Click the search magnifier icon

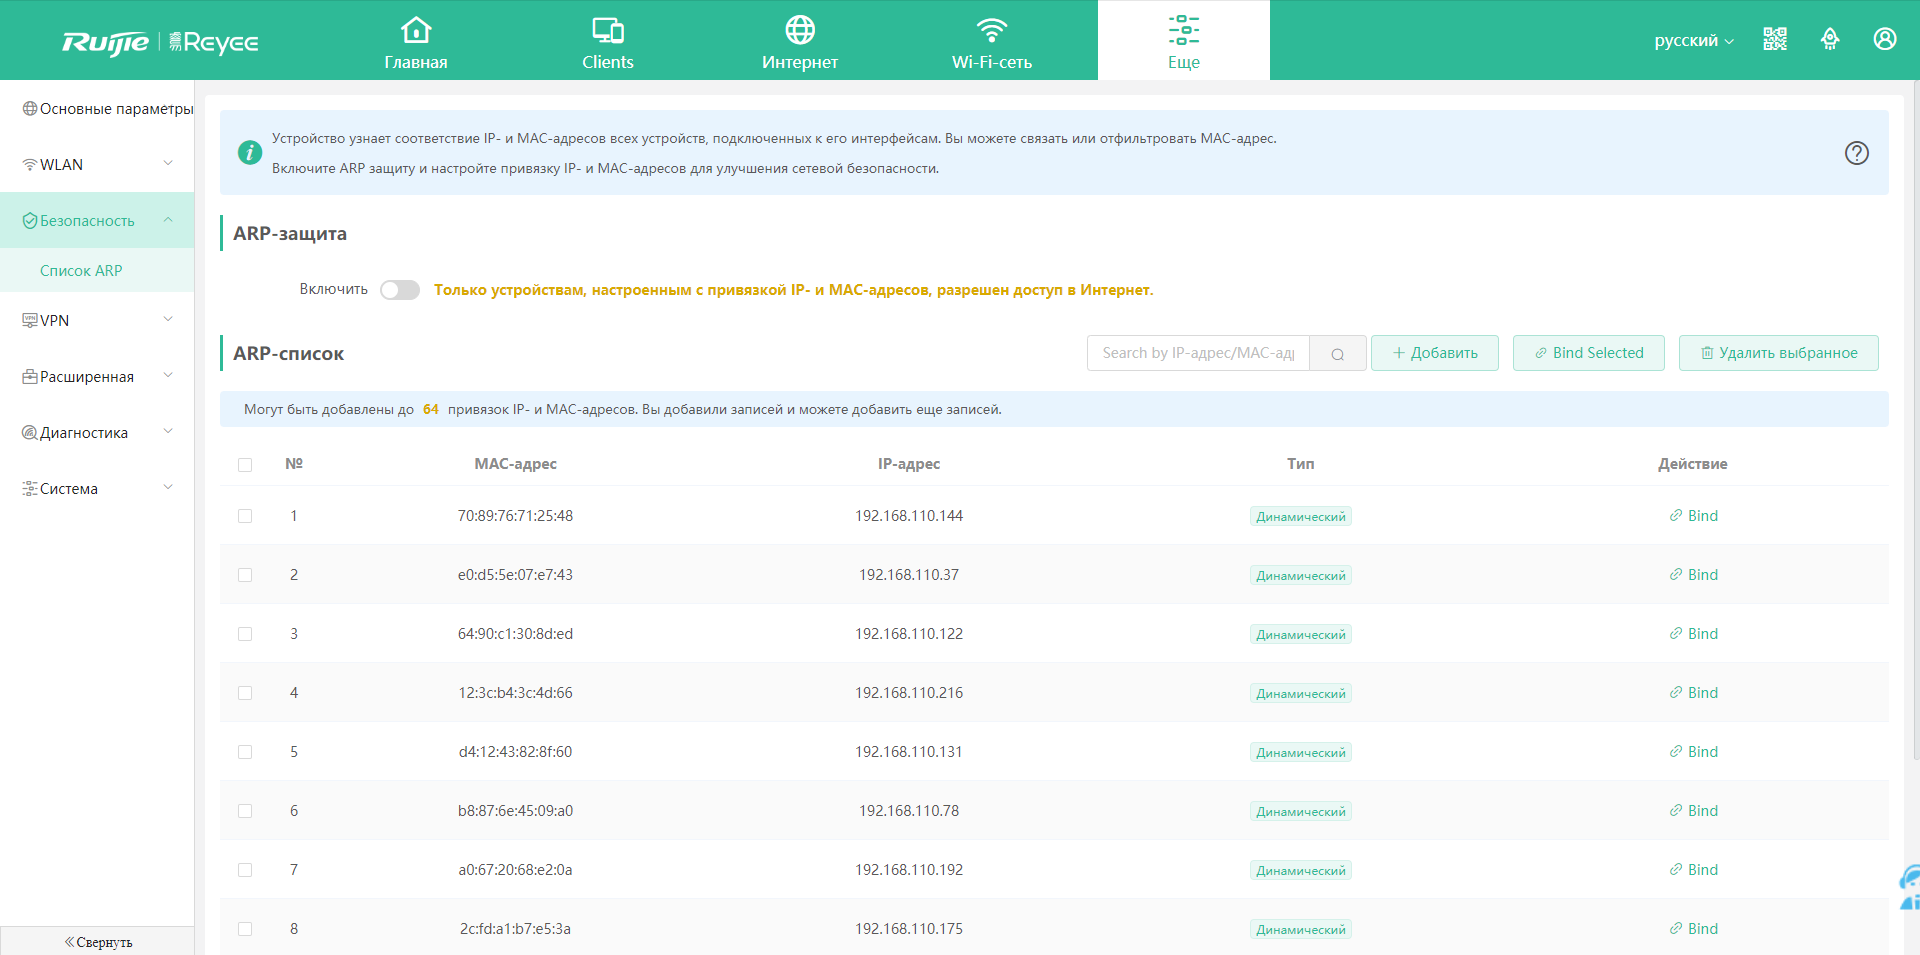click(x=1338, y=353)
